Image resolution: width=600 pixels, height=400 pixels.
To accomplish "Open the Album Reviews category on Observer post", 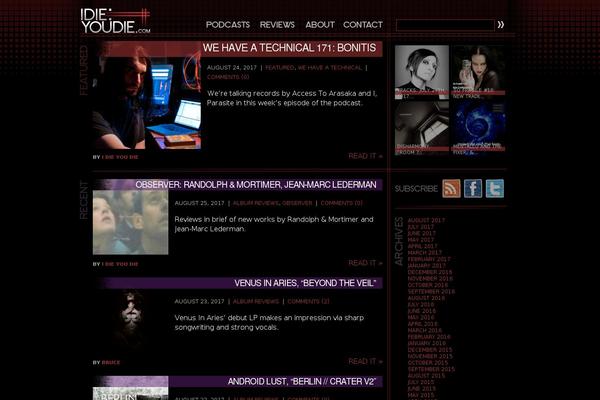I will tap(256, 203).
